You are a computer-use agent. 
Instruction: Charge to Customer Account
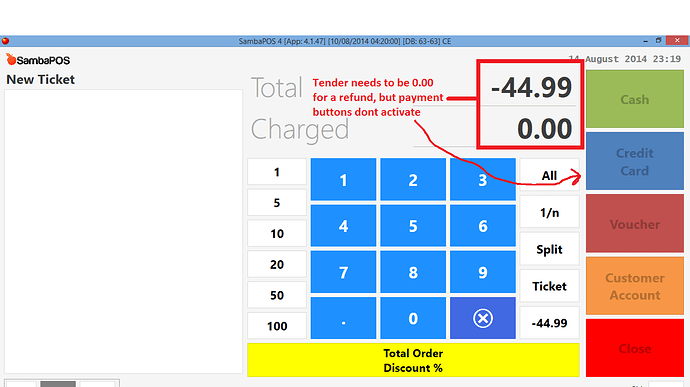point(635,286)
